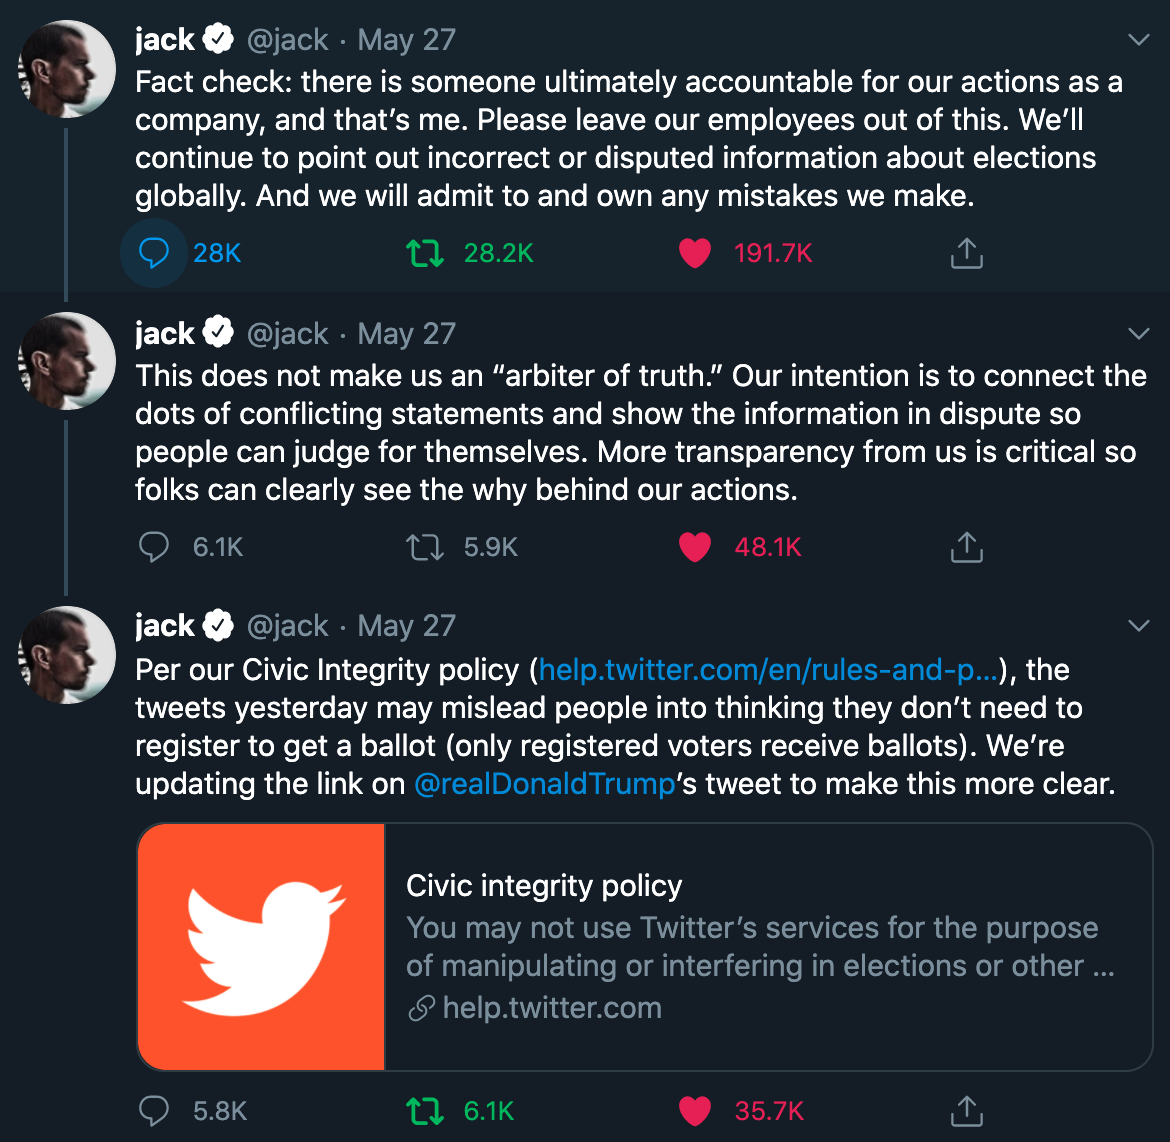Unlike the 'arbiter of truth' tweet
The height and width of the screenshot is (1142, 1170).
tap(695, 547)
